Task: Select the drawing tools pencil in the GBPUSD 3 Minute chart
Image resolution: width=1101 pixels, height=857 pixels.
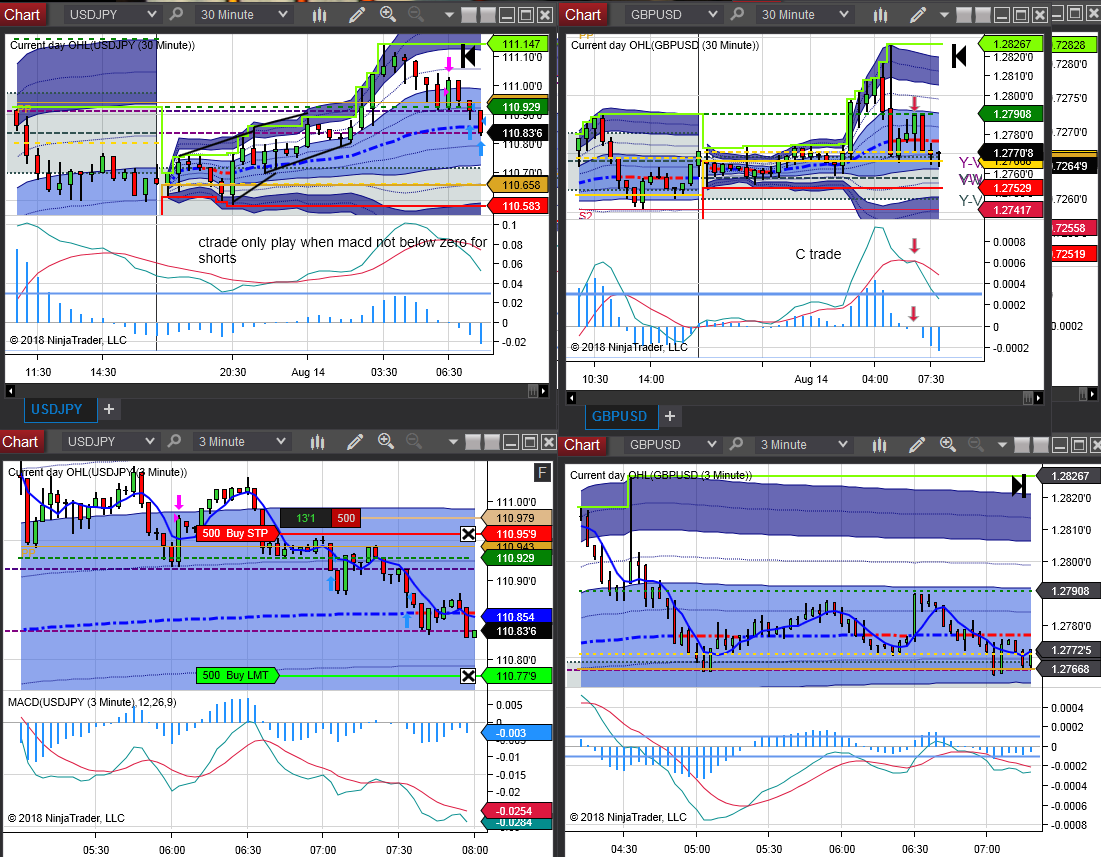Action: [x=916, y=444]
